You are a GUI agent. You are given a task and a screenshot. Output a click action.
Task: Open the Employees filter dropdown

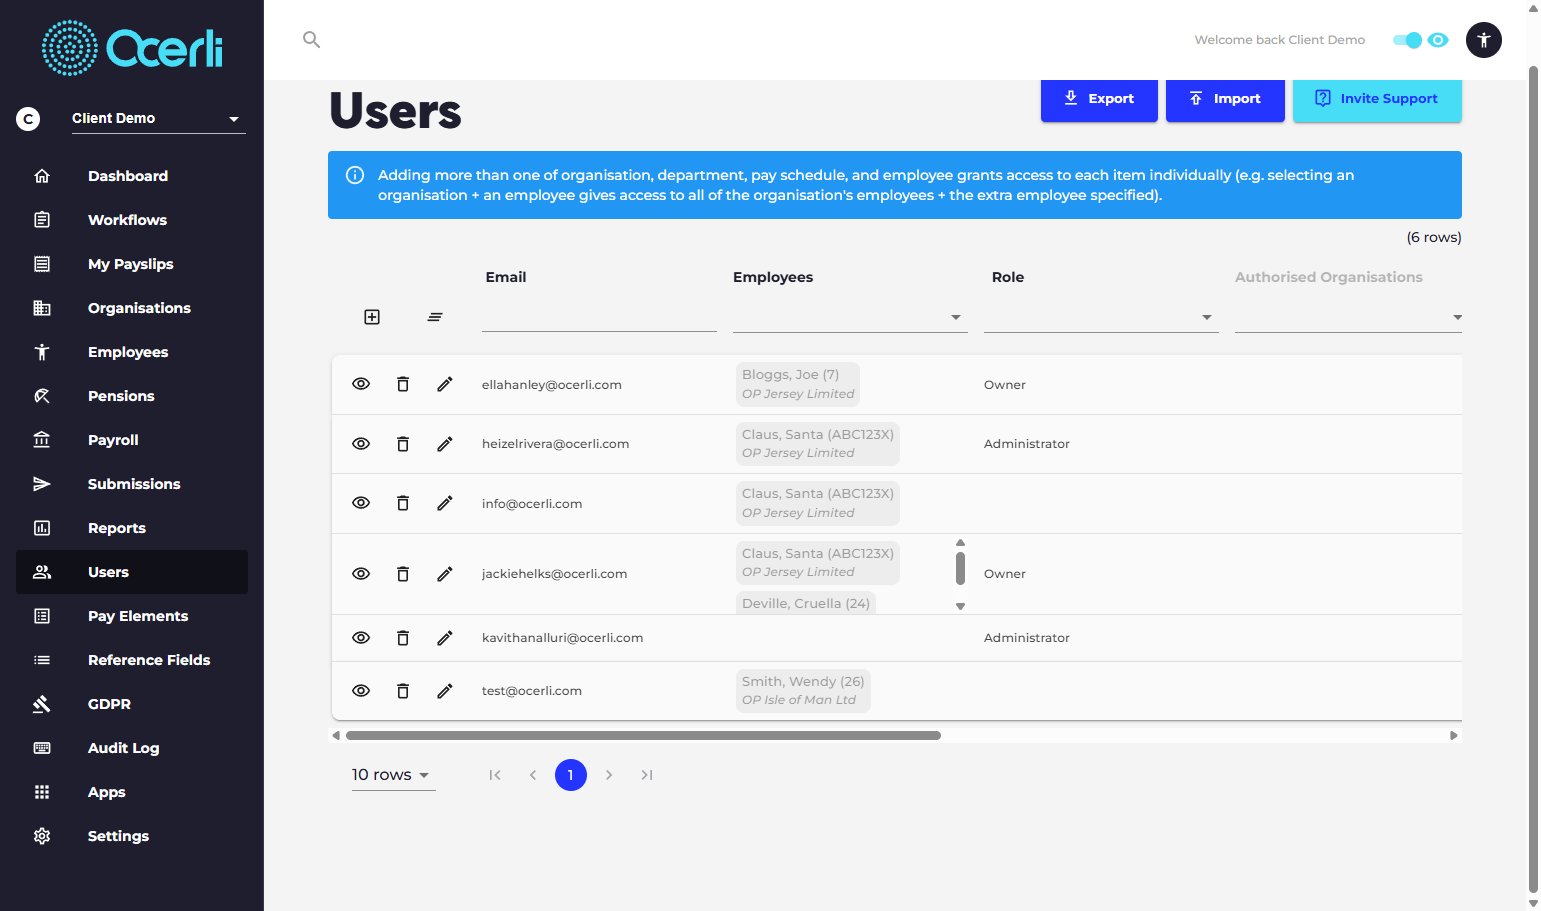[x=850, y=317]
